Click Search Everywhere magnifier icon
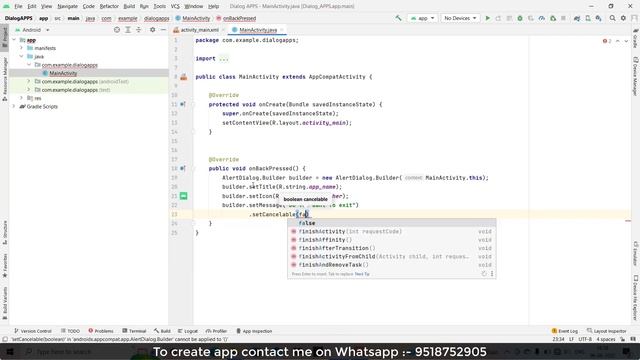This screenshot has width=640, height=360. pyautogui.click(x=613, y=18)
